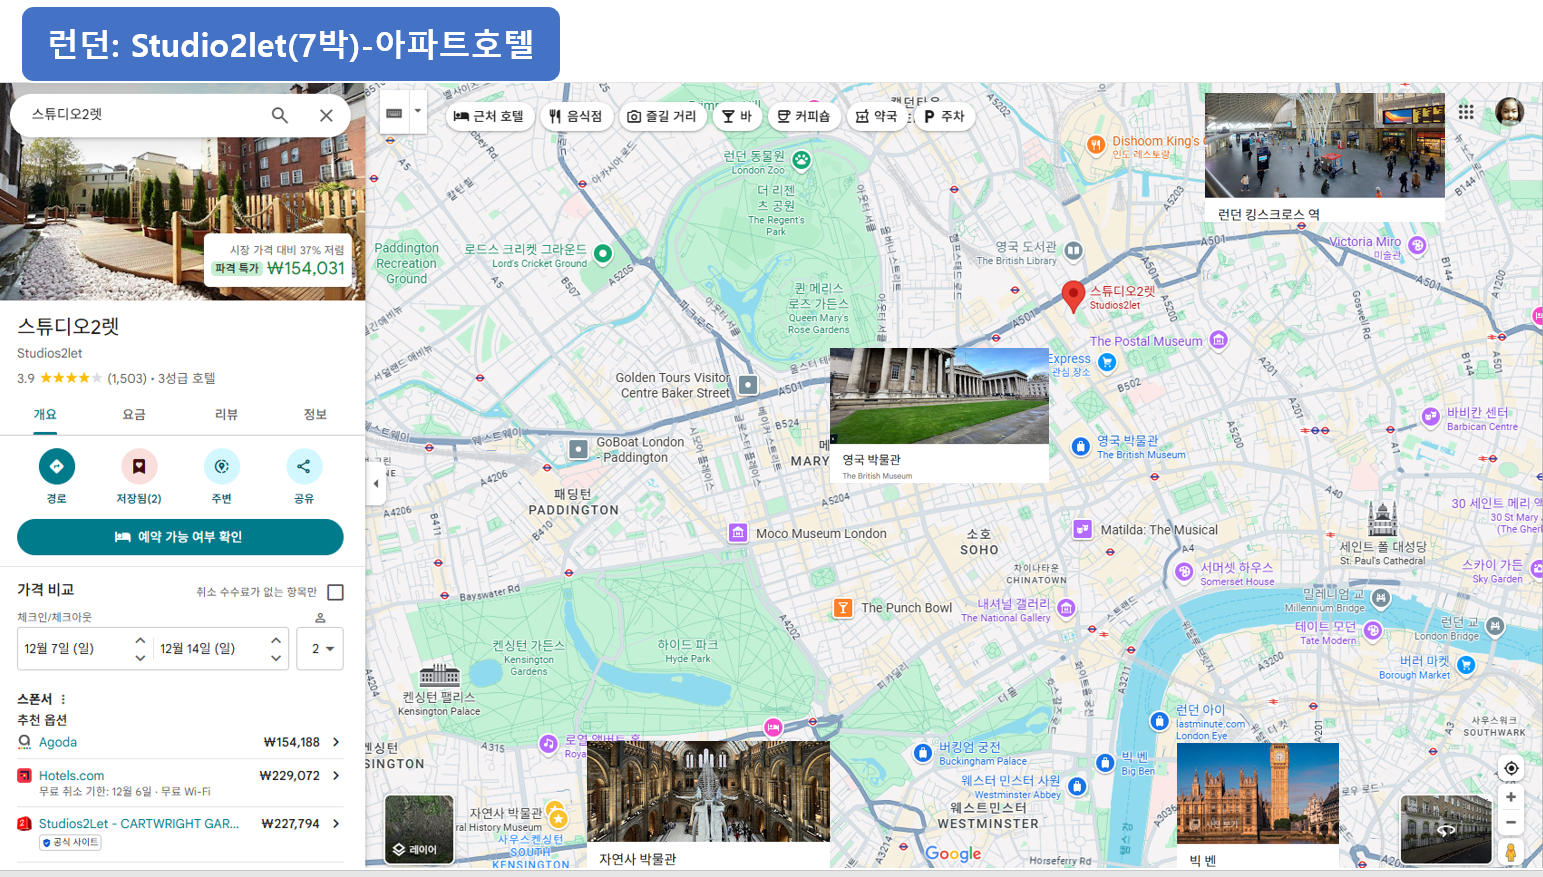1543x877 pixels.
Task: Open the 레이어 layers thumbnail
Action: tap(419, 829)
